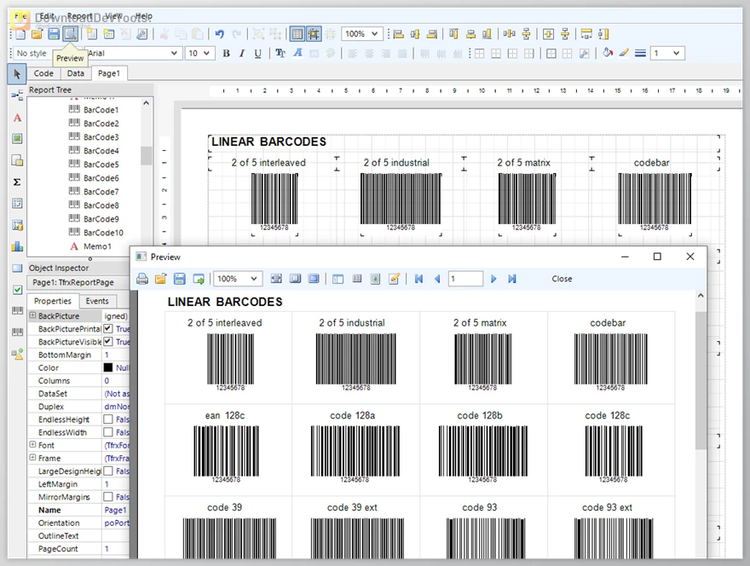Go to next page in Preview
750x566 pixels.
pos(494,279)
